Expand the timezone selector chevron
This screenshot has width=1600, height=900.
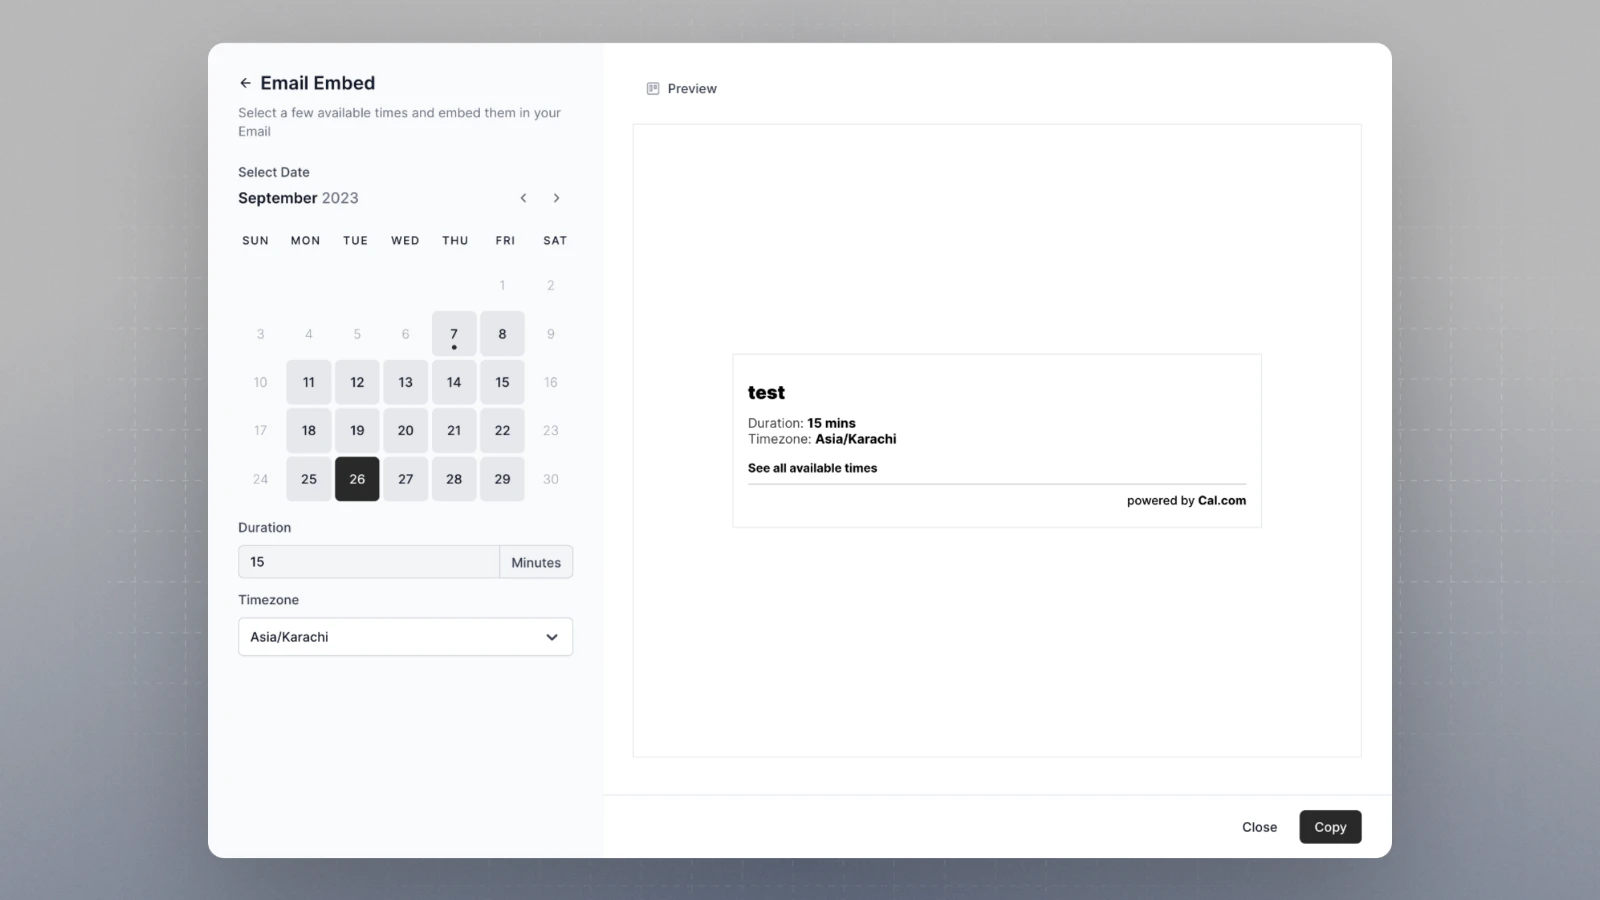[551, 637]
